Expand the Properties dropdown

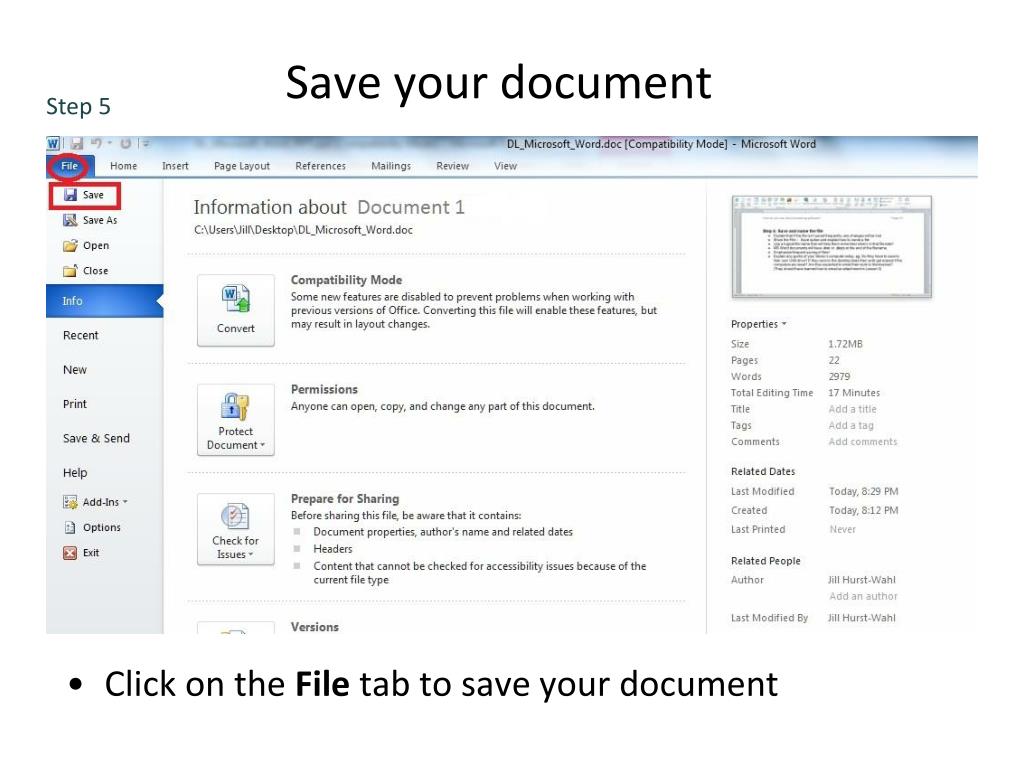(758, 324)
